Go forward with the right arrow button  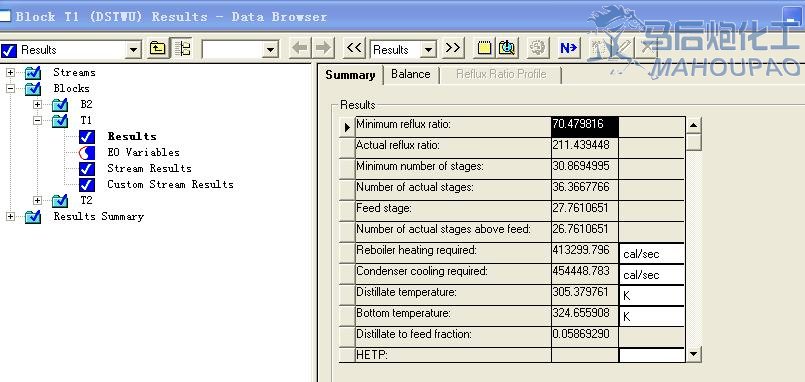[x=323, y=48]
